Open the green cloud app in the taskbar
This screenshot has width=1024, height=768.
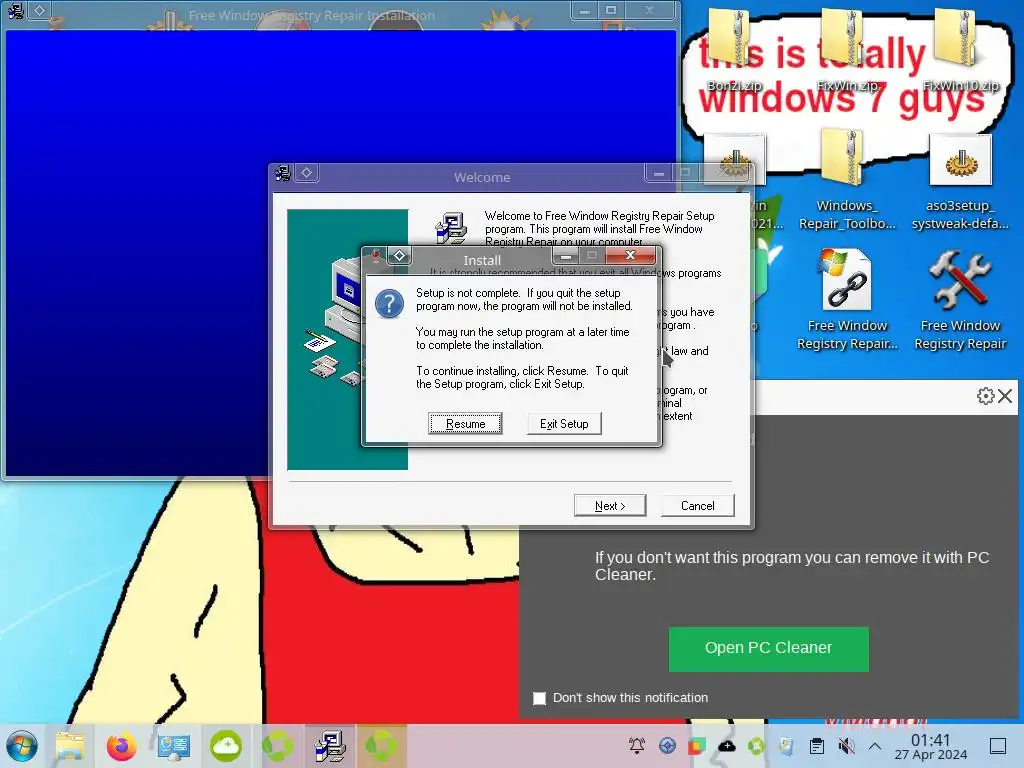coord(226,746)
